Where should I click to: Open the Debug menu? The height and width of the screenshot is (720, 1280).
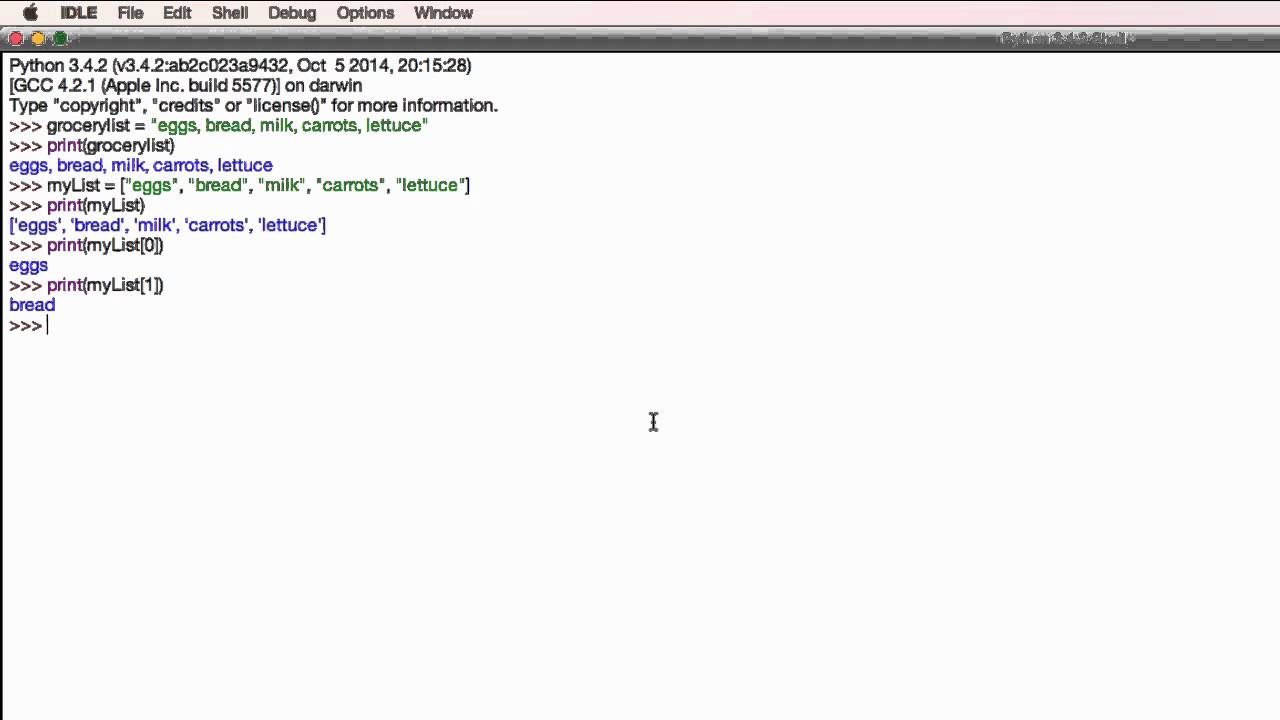[292, 13]
